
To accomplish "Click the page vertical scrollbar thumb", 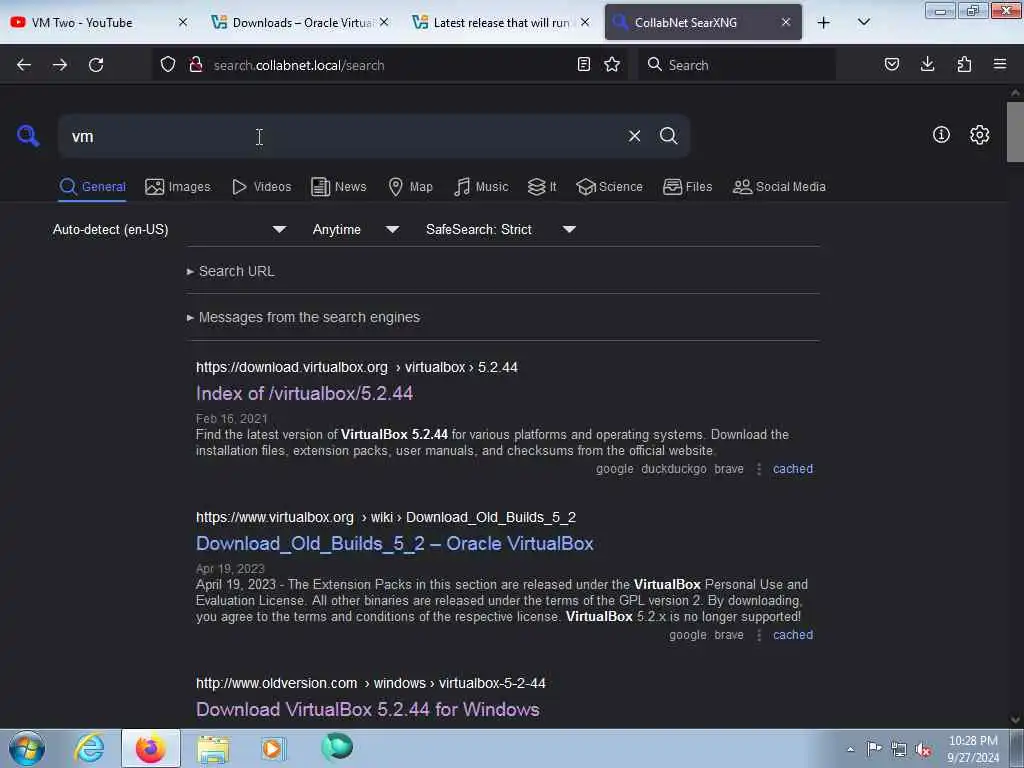I will [x=1015, y=132].
